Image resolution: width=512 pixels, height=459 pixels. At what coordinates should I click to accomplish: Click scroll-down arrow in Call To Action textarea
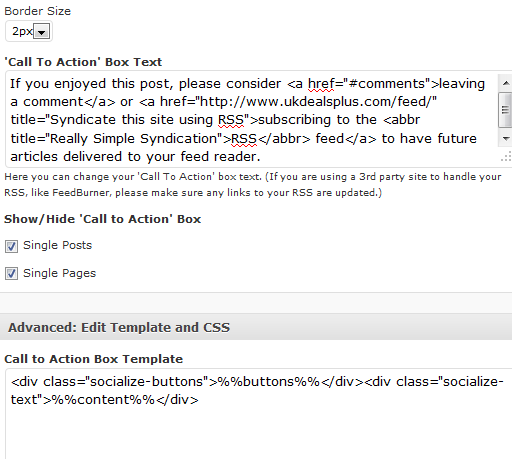tap(505, 138)
